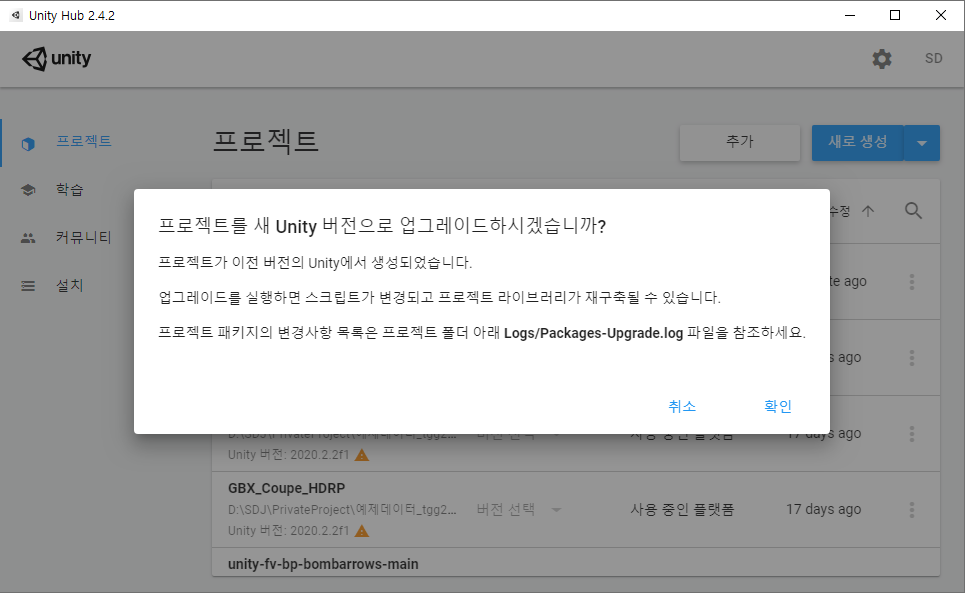The width and height of the screenshot is (965, 593).
Task: Open the SD account menu
Action: tap(934, 58)
